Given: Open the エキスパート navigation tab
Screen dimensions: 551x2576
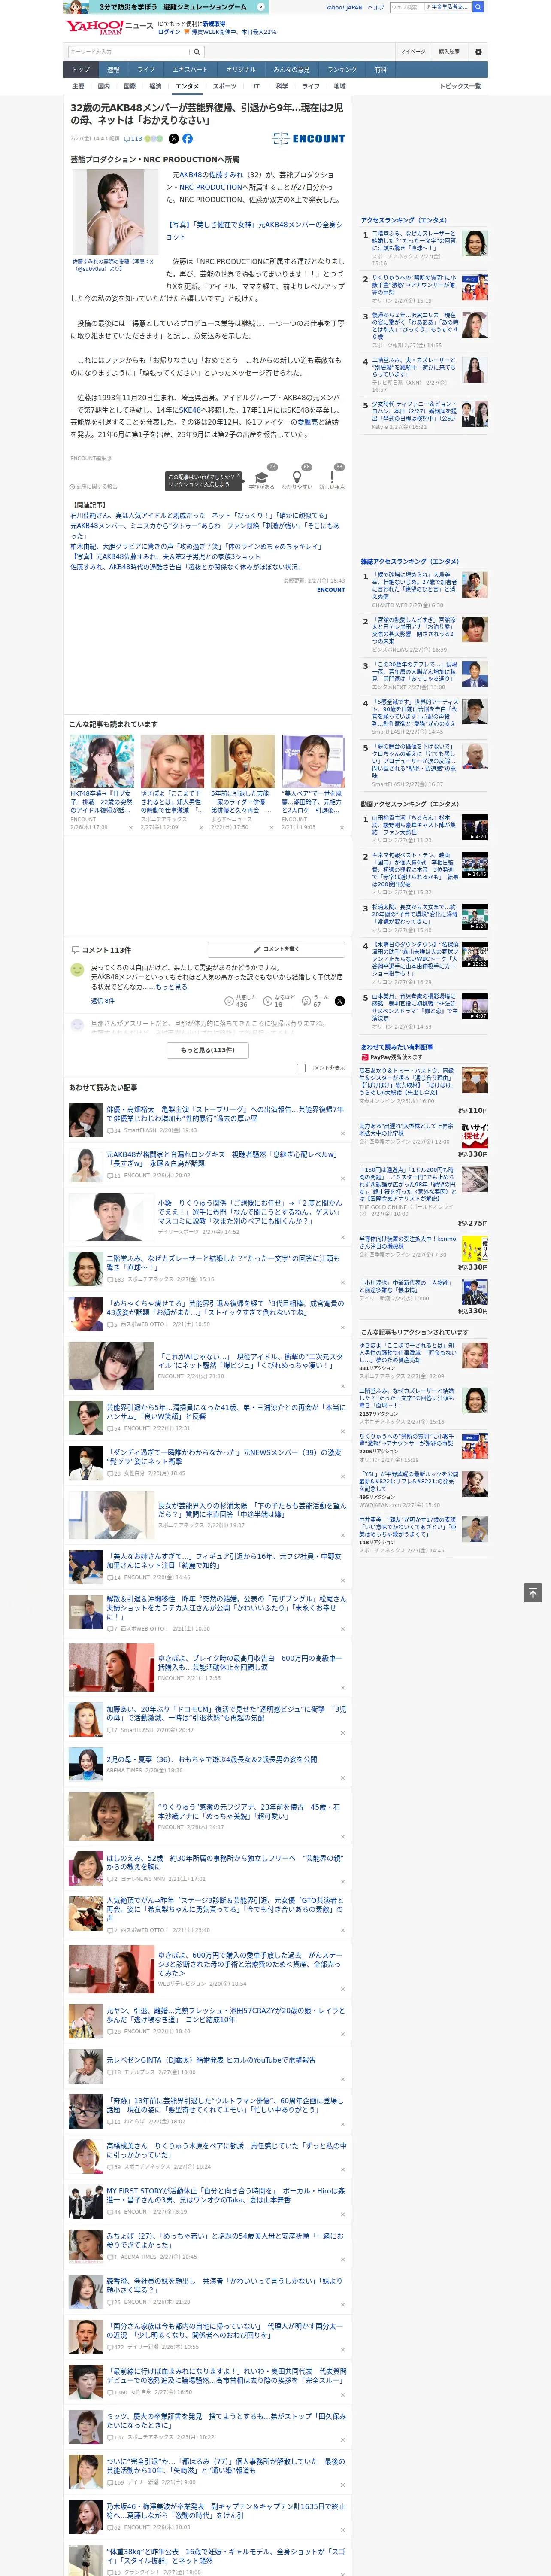Looking at the screenshot, I should (190, 70).
